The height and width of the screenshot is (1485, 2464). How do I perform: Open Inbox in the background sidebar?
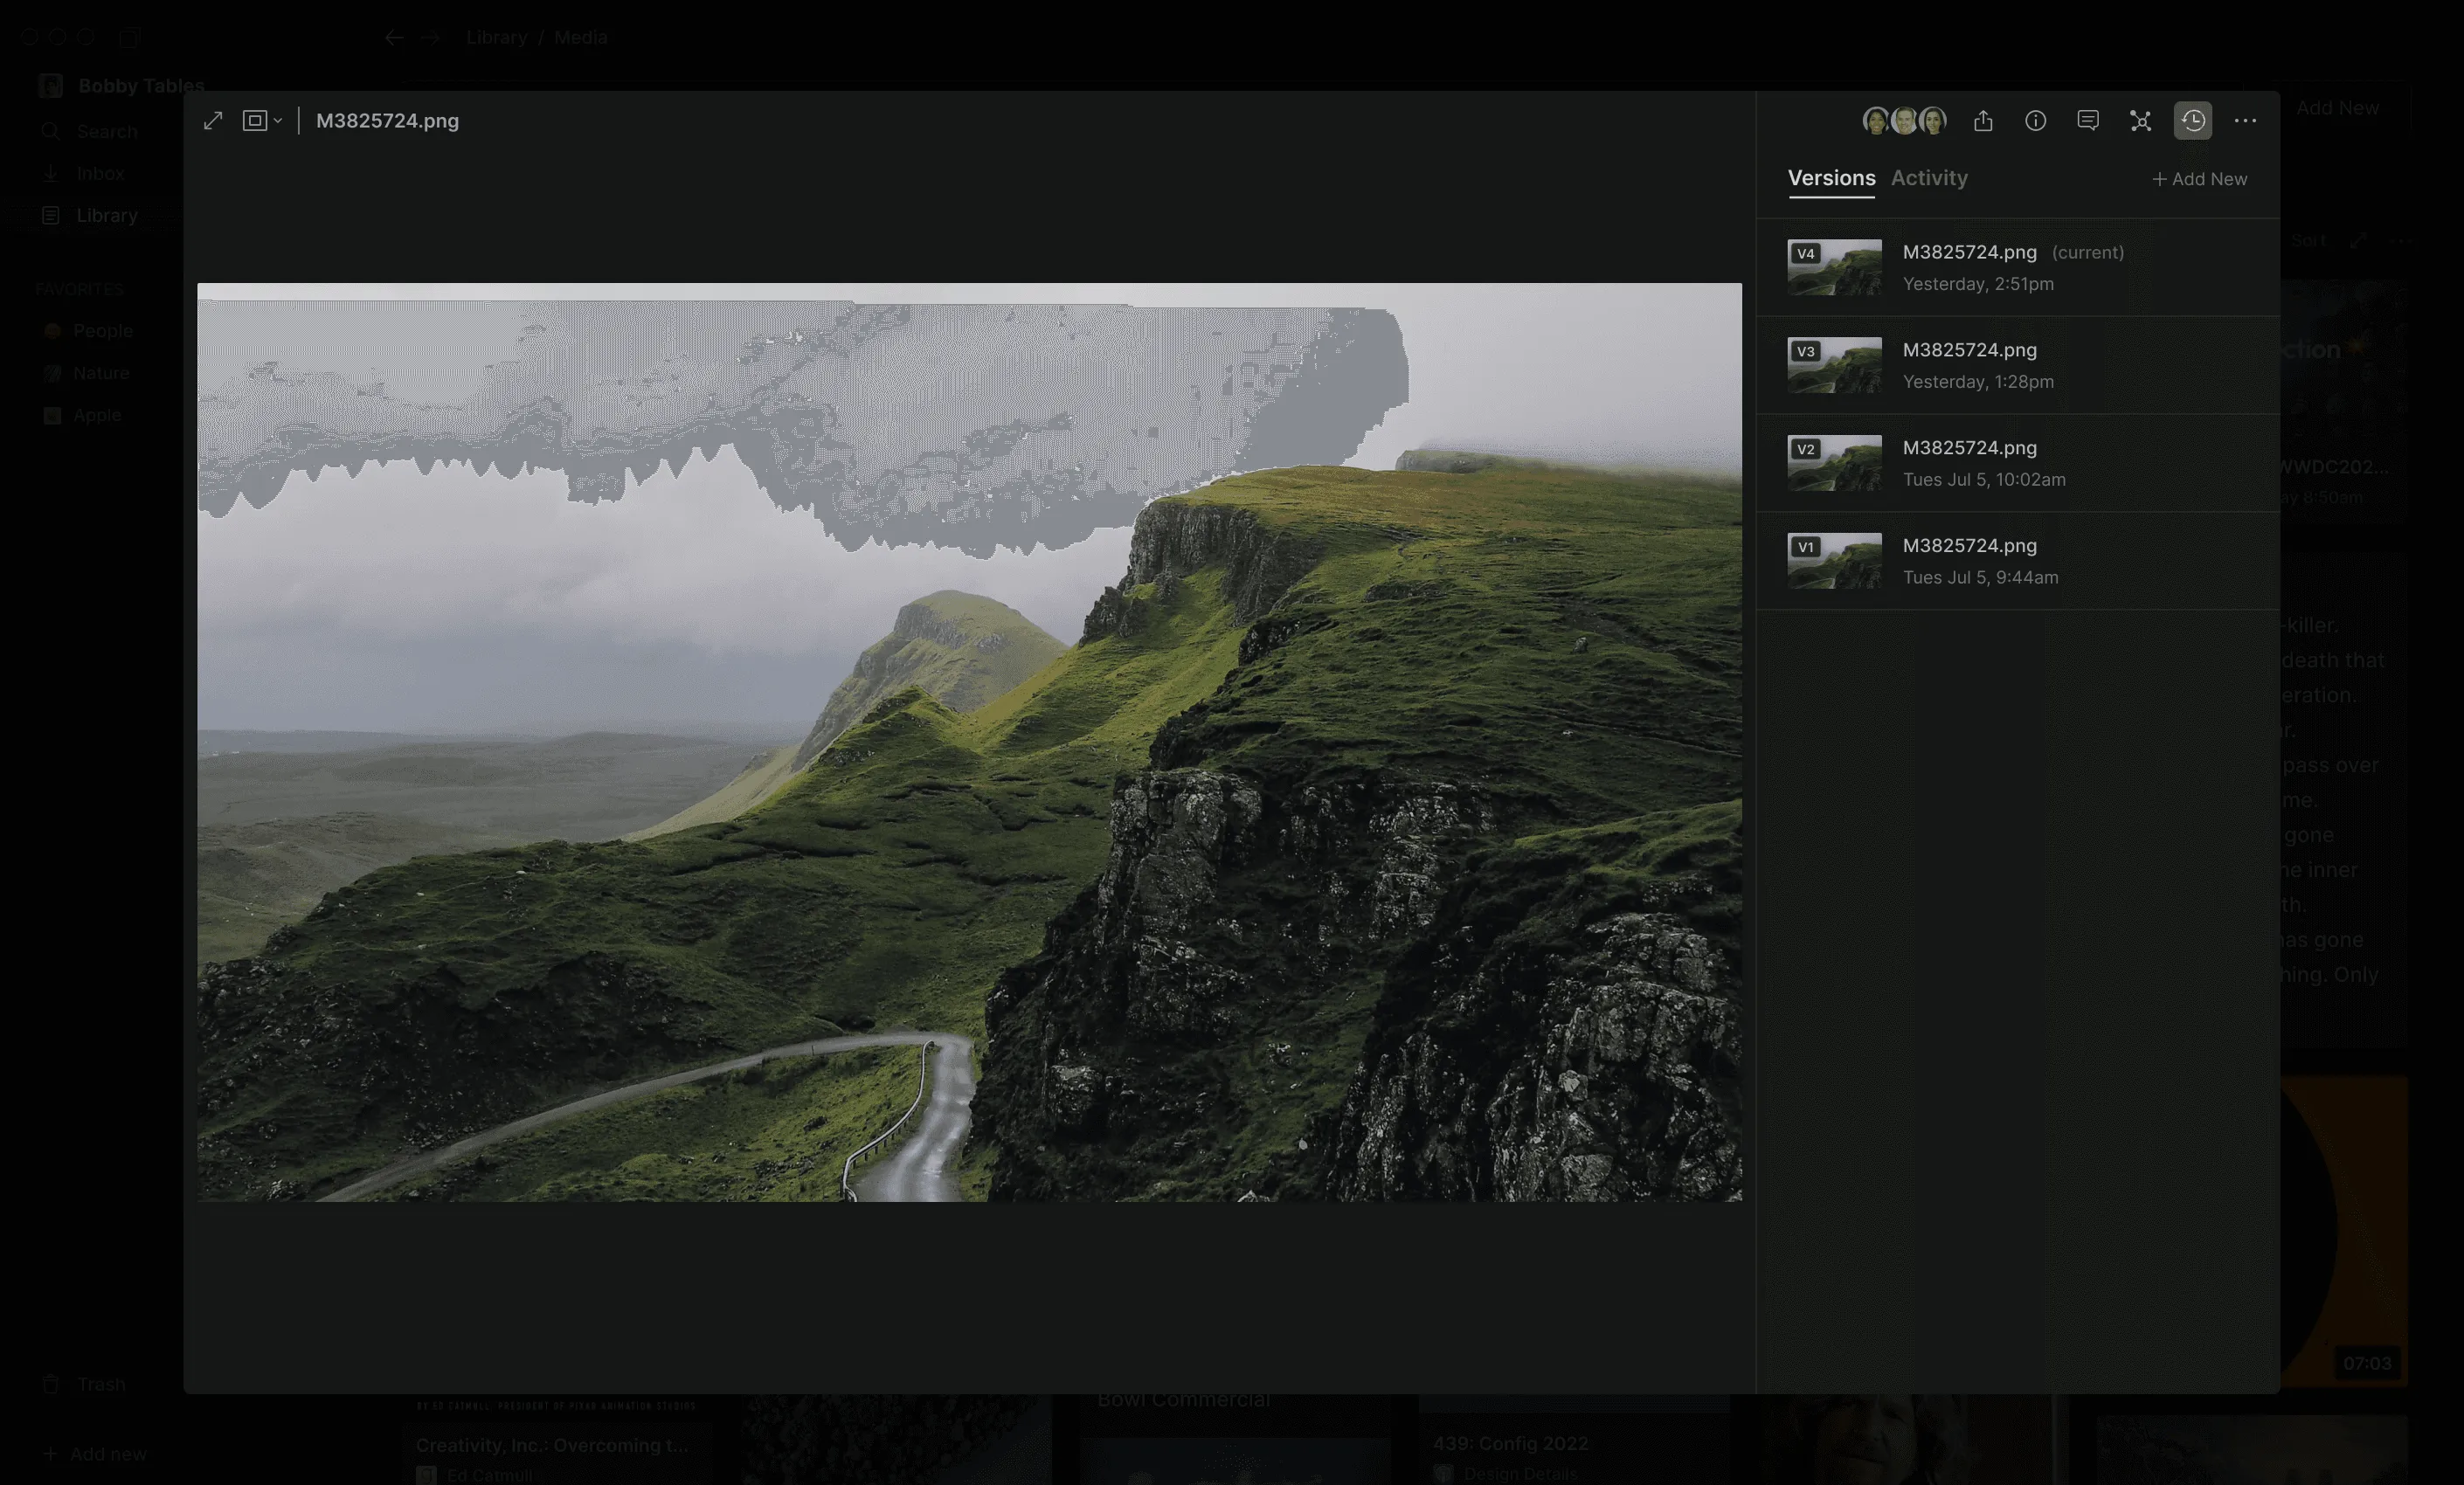[x=84, y=174]
